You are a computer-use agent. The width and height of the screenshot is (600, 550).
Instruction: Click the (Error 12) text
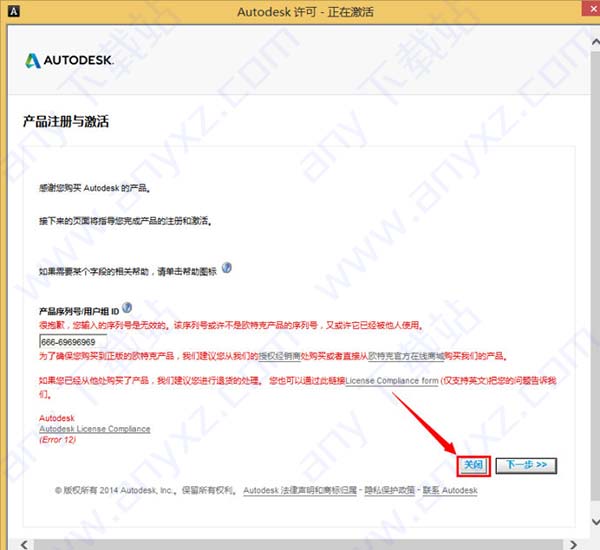57,440
